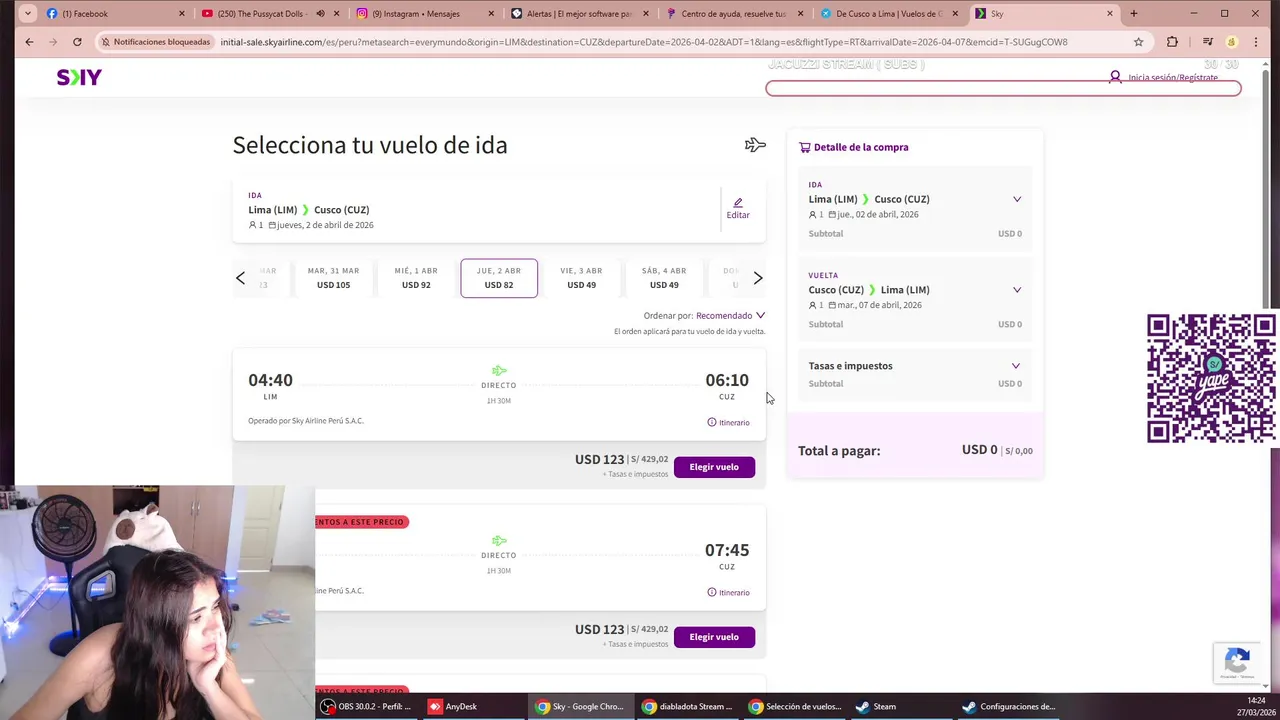Choose the 04:40 flight with Elegir vuelo

[714, 467]
